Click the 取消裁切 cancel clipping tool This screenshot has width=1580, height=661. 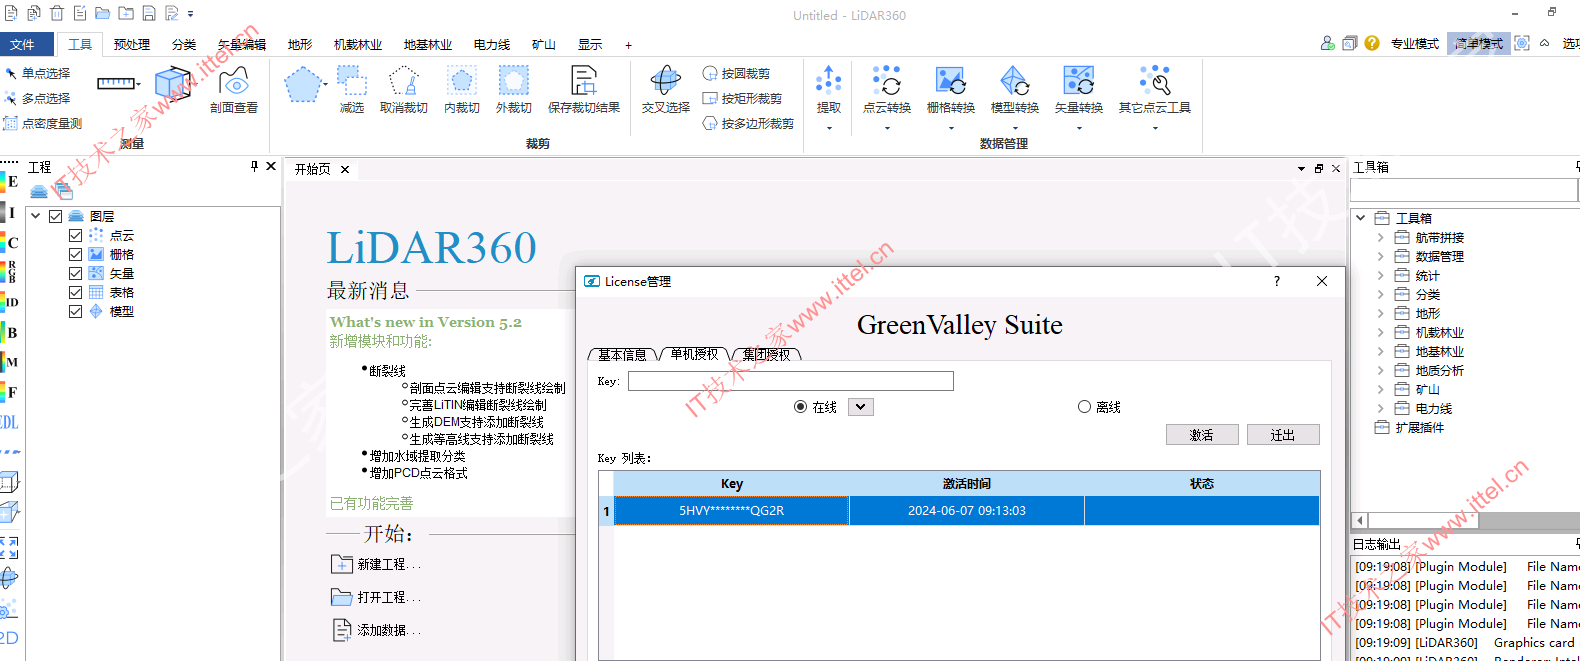(x=404, y=90)
